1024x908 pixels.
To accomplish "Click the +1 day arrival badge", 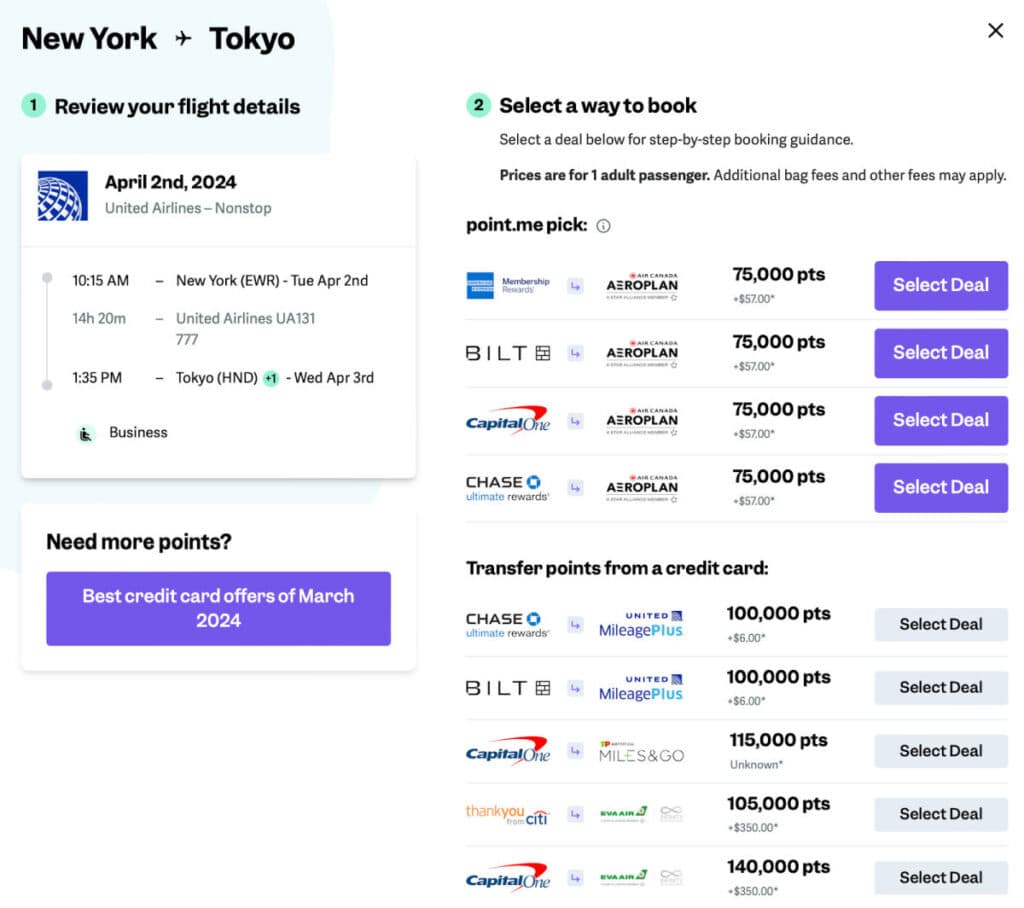I will (x=270, y=378).
